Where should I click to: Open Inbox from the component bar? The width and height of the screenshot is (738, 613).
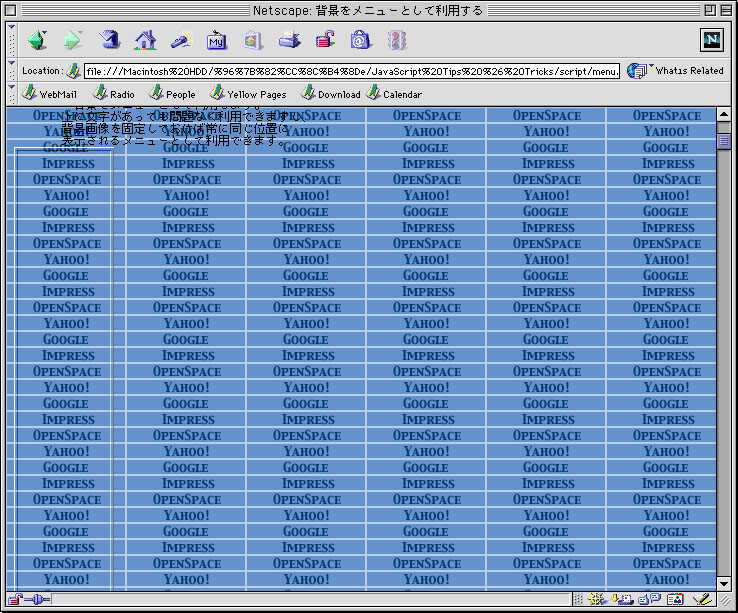pos(622,599)
